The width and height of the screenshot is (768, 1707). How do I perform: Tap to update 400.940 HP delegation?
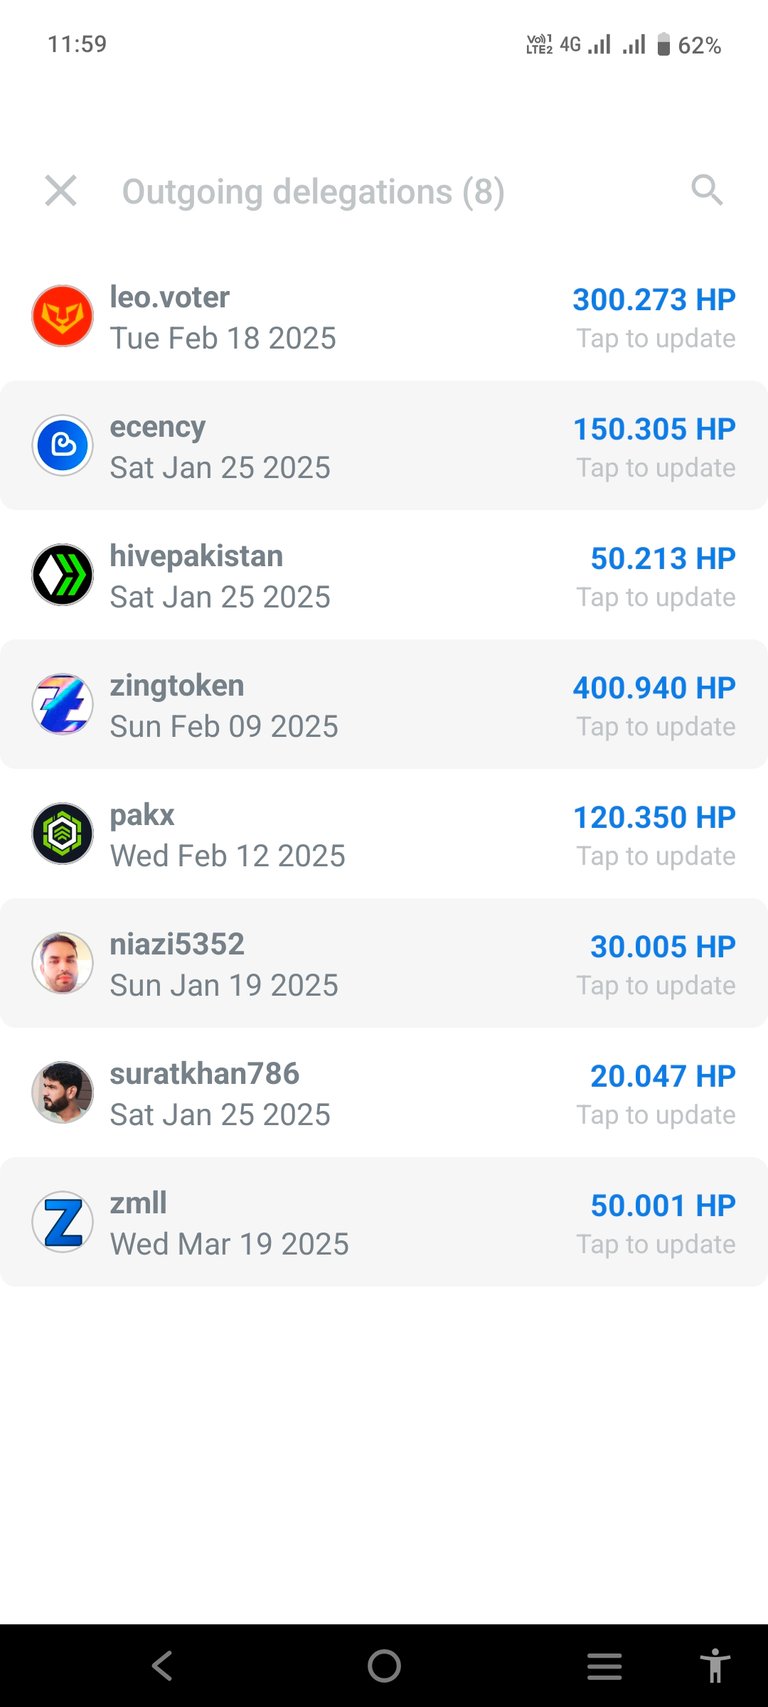pyautogui.click(x=655, y=726)
